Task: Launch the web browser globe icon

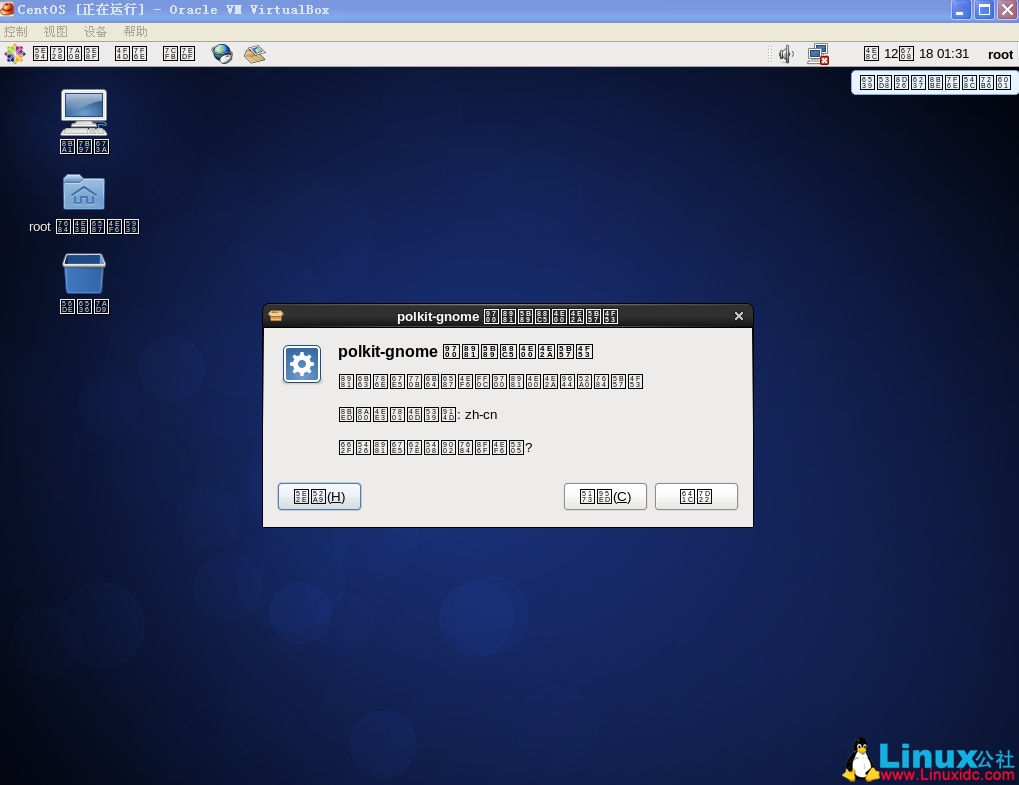Action: (x=222, y=54)
